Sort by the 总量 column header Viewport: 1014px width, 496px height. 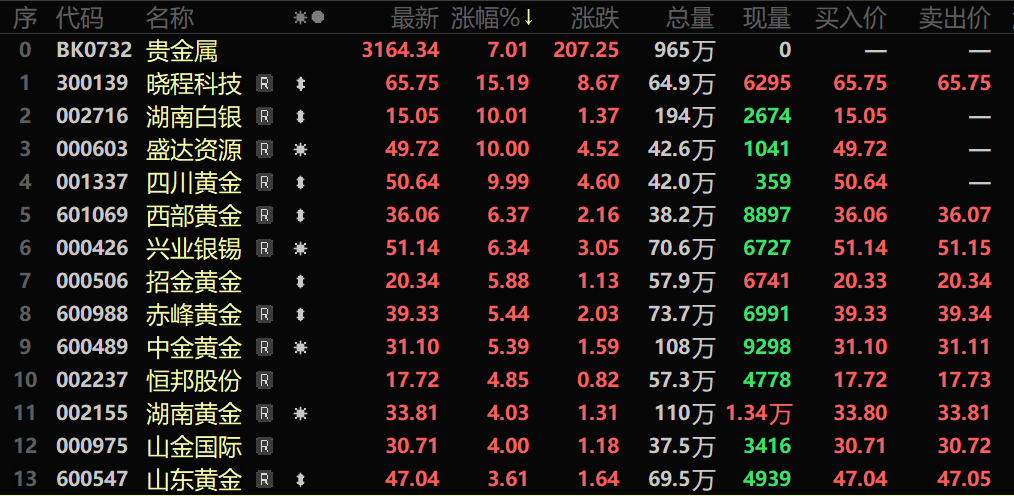pos(690,19)
